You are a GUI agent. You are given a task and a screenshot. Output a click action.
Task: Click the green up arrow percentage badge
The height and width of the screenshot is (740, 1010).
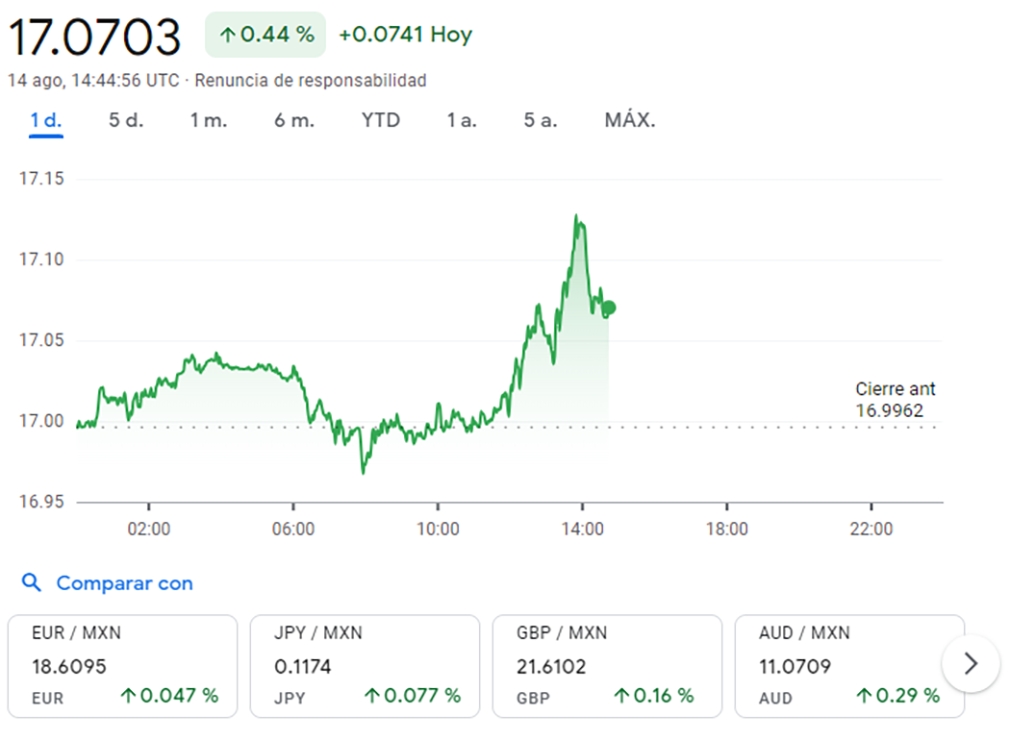[x=265, y=35]
